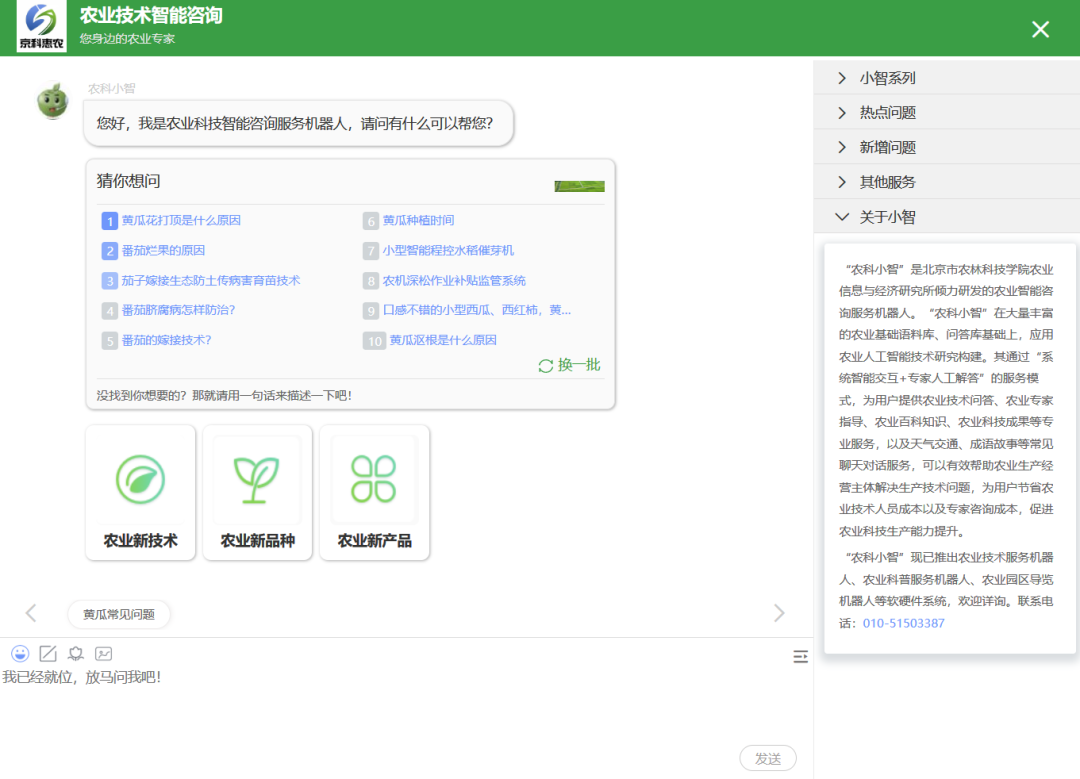1080x779 pixels.
Task: Click the pencil edit icon above input
Action: tap(48, 654)
